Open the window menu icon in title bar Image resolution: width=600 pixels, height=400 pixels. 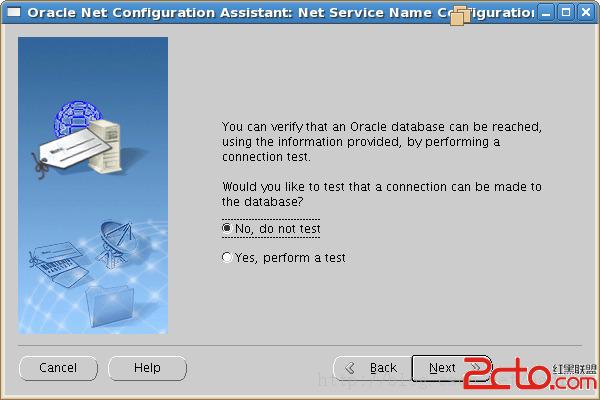click(x=14, y=12)
